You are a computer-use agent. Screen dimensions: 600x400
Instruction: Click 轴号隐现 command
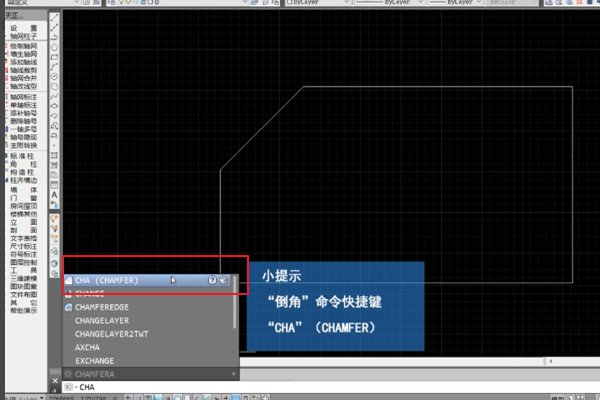24,137
